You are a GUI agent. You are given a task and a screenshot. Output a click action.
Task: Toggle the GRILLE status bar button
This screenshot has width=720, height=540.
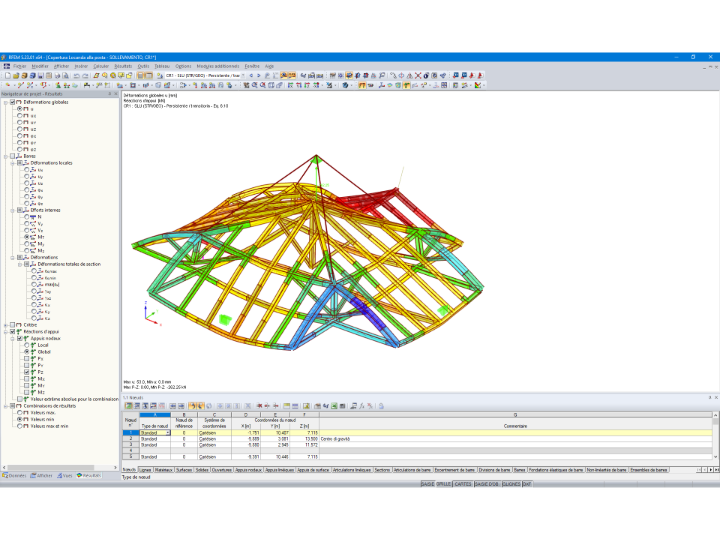point(444,484)
